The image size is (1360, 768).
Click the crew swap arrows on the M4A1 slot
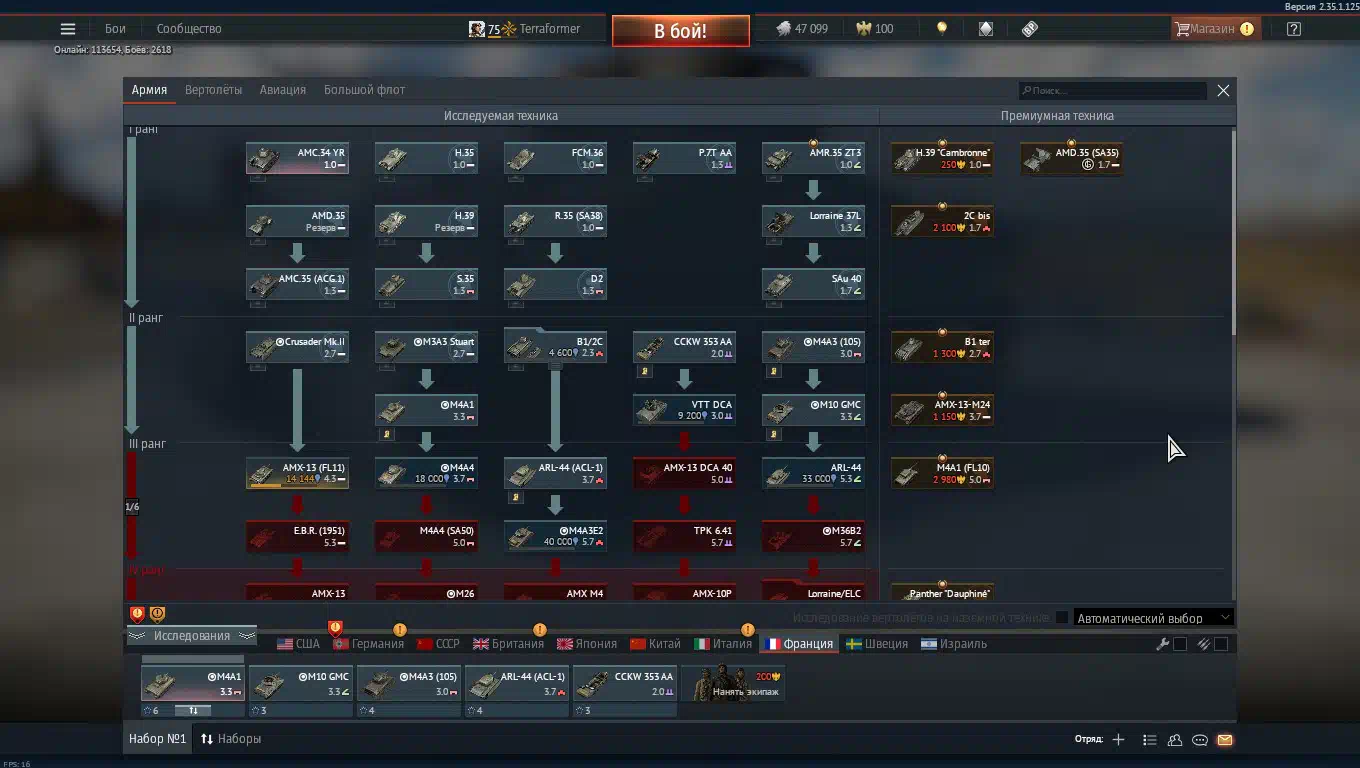(x=194, y=710)
